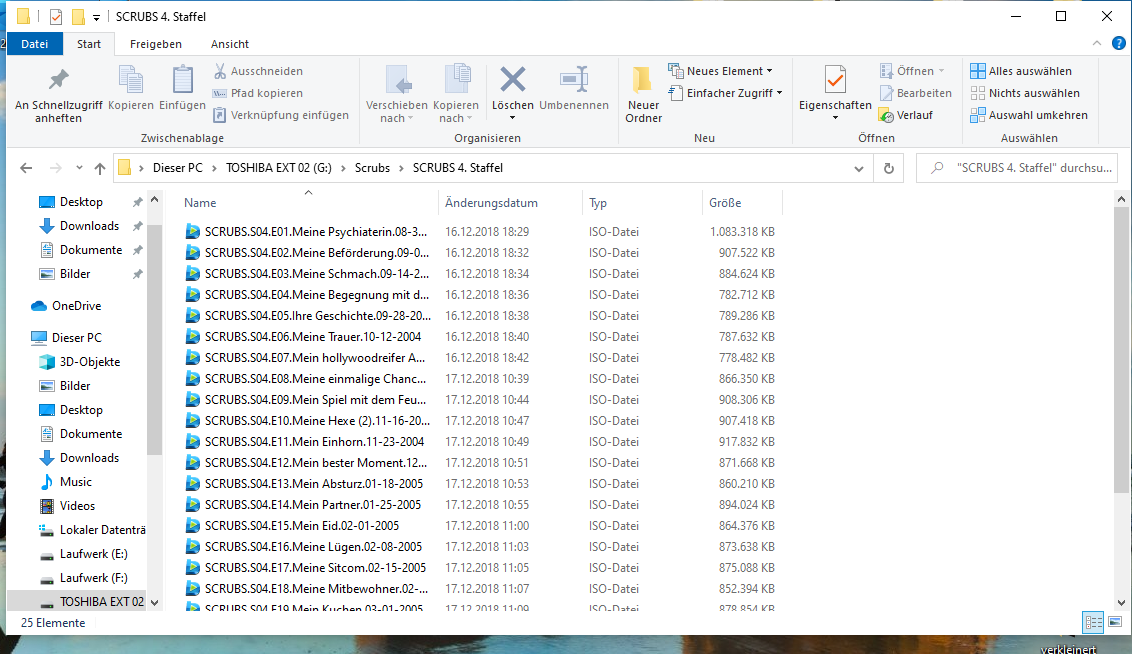
Task: Collapse the ribbon with the chevron
Action: coord(1097,43)
